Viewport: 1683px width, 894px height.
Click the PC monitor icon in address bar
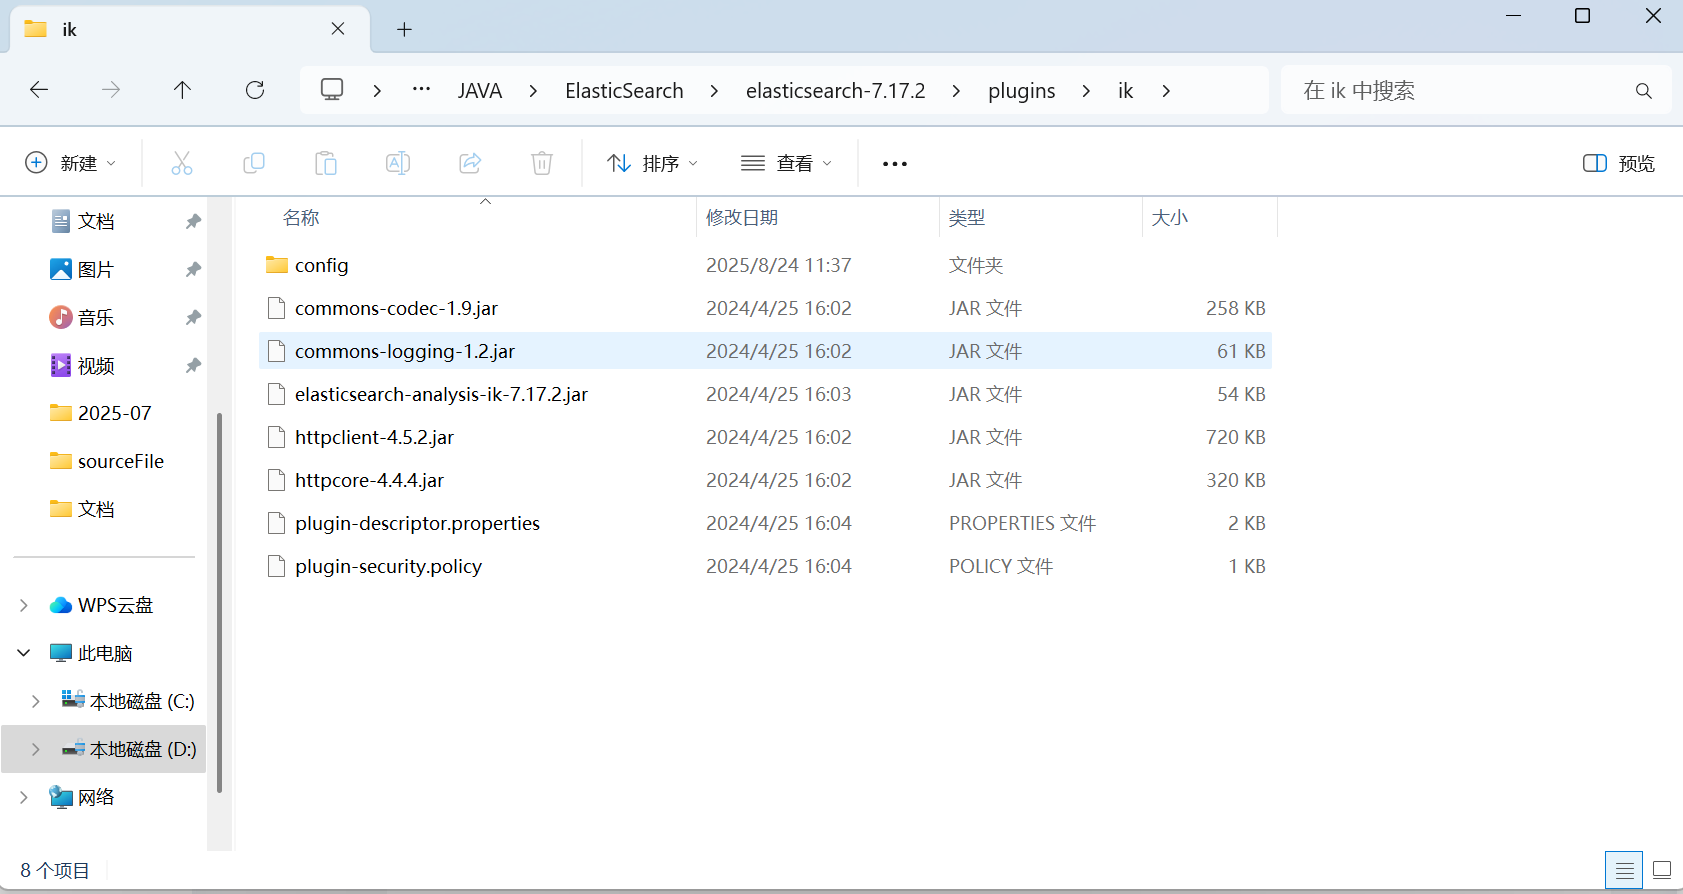tap(332, 90)
